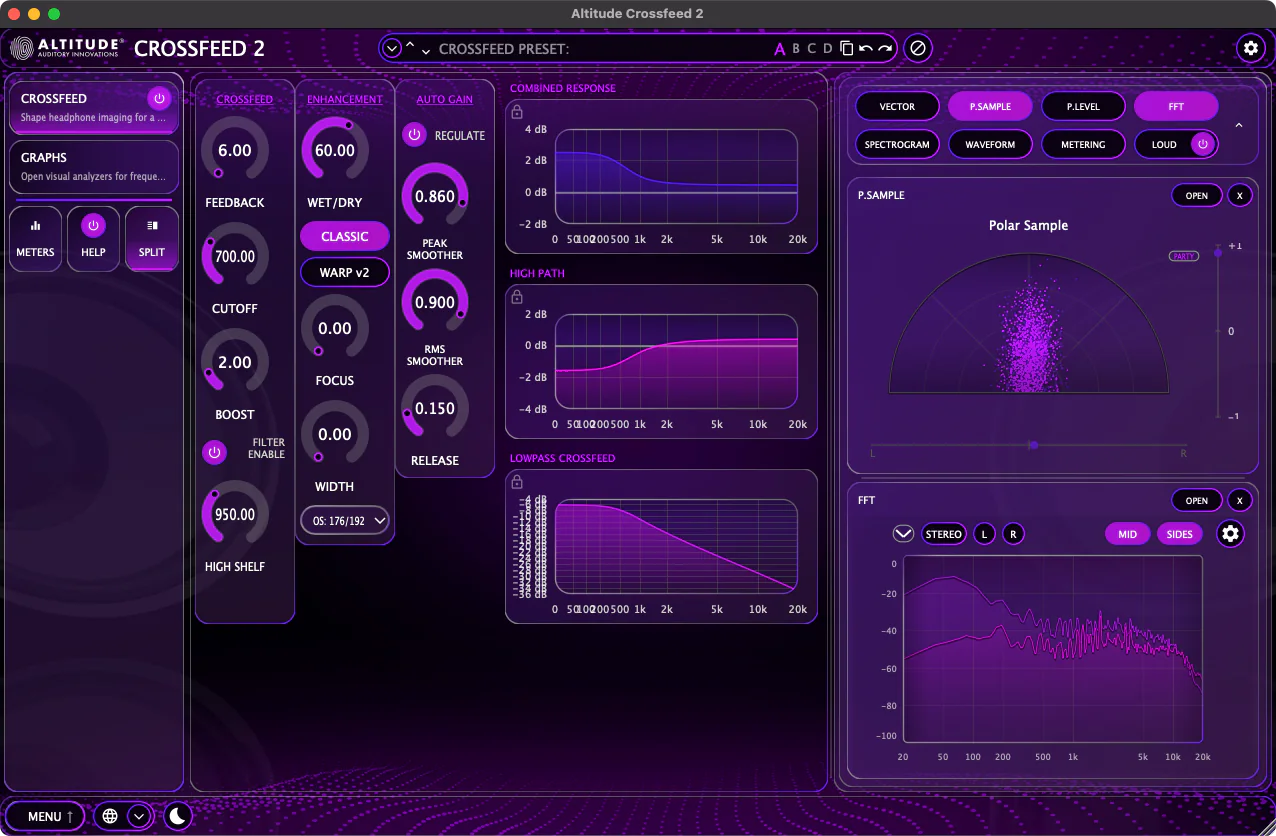This screenshot has height=836, width=1276.
Task: Select the FFT analyzer tab
Action: point(1176,106)
